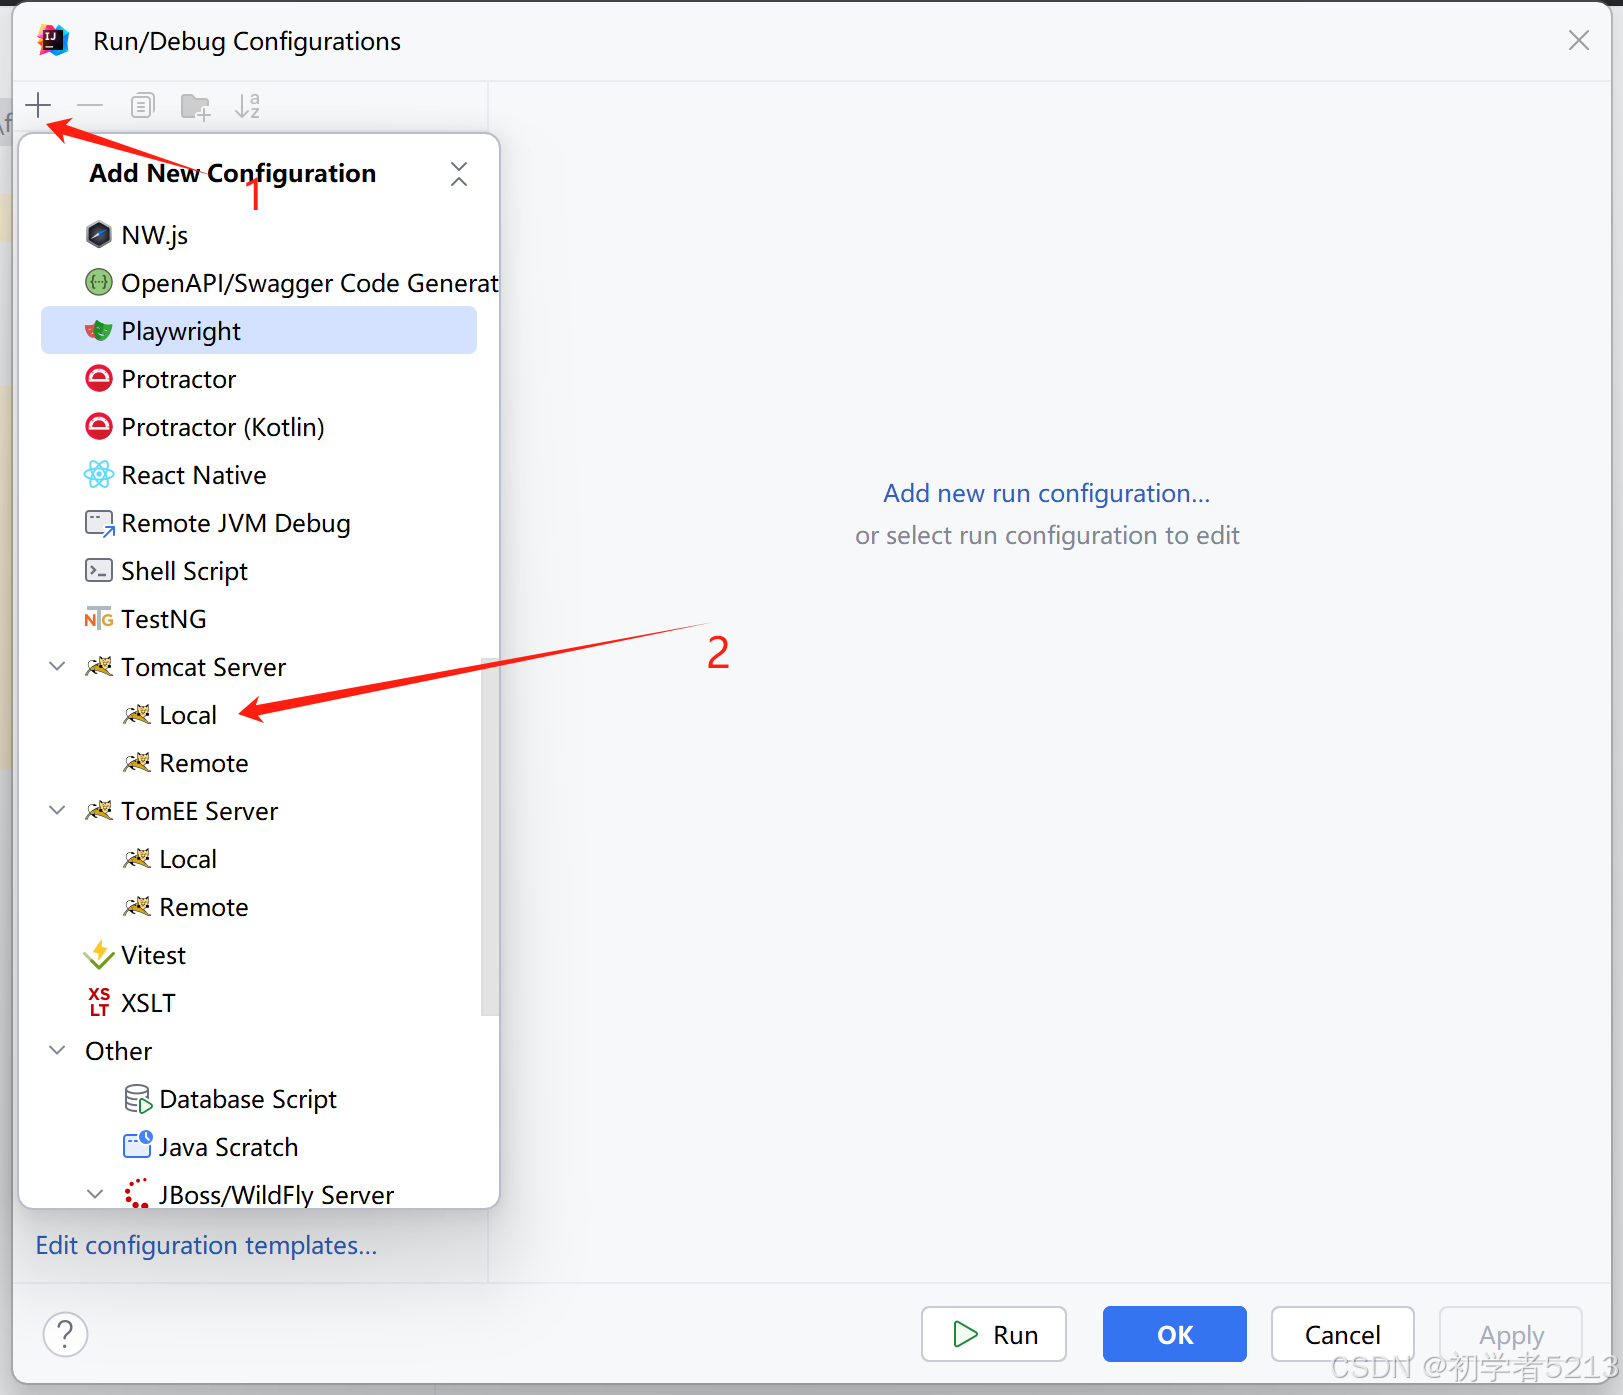The height and width of the screenshot is (1395, 1623).
Task: Click the plus Add New Configuration icon
Action: coord(38,105)
